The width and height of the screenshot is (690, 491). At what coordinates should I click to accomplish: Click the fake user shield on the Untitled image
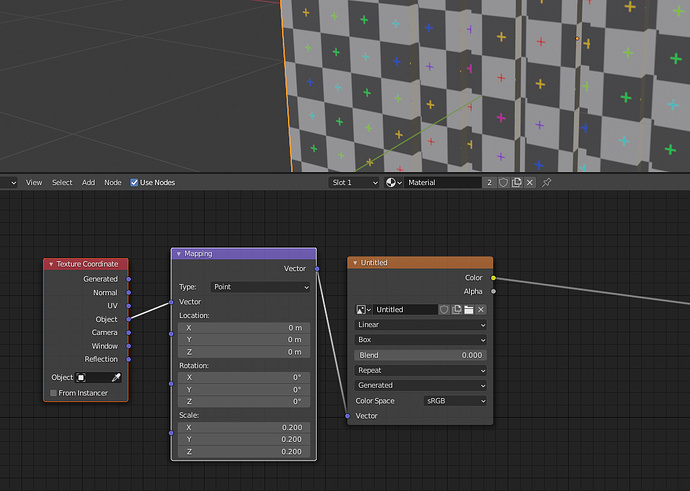pyautogui.click(x=444, y=310)
